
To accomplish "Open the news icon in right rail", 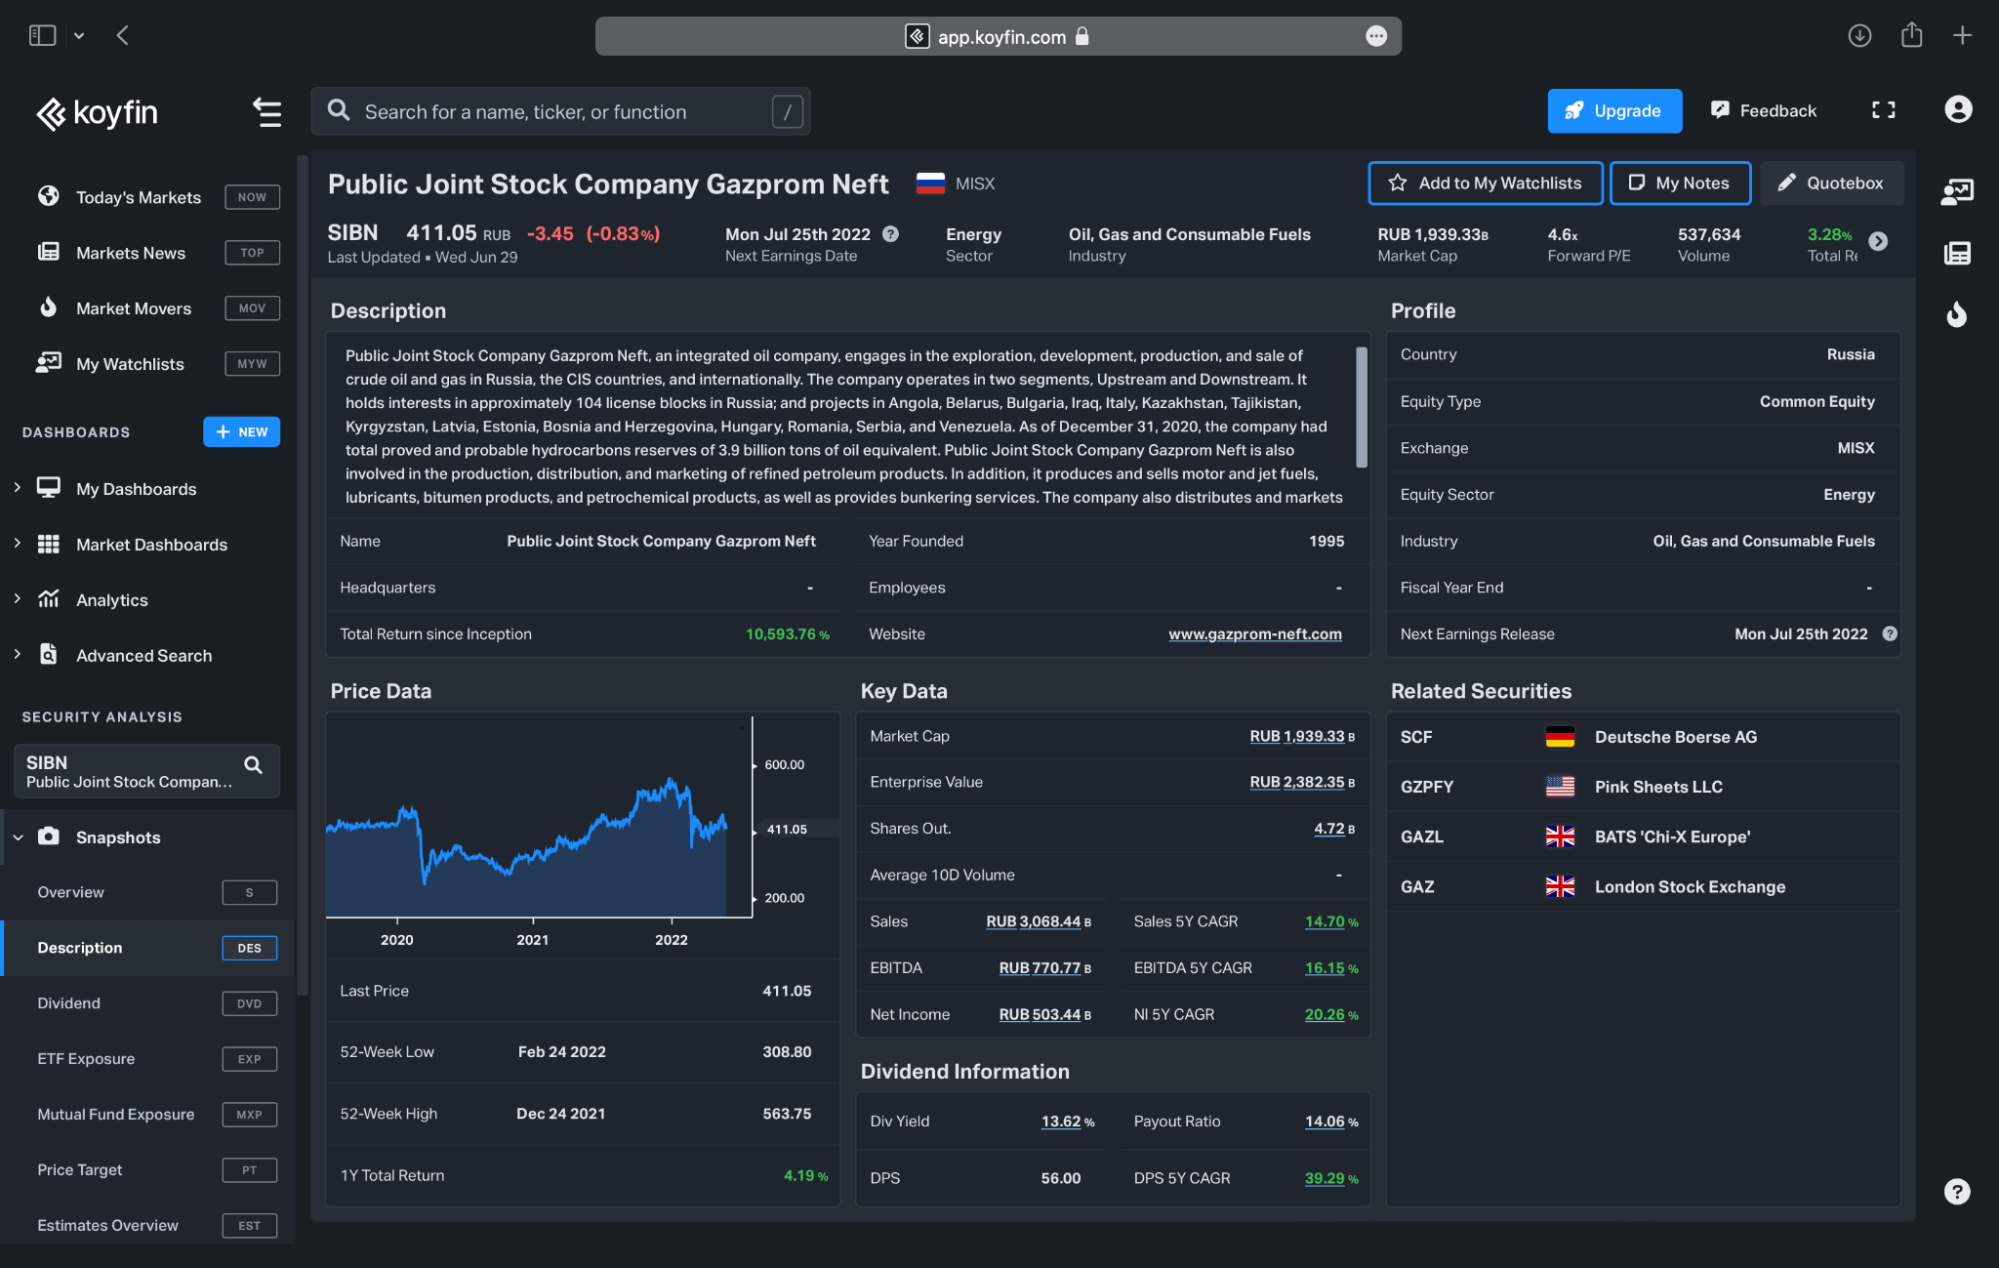I will (1957, 253).
